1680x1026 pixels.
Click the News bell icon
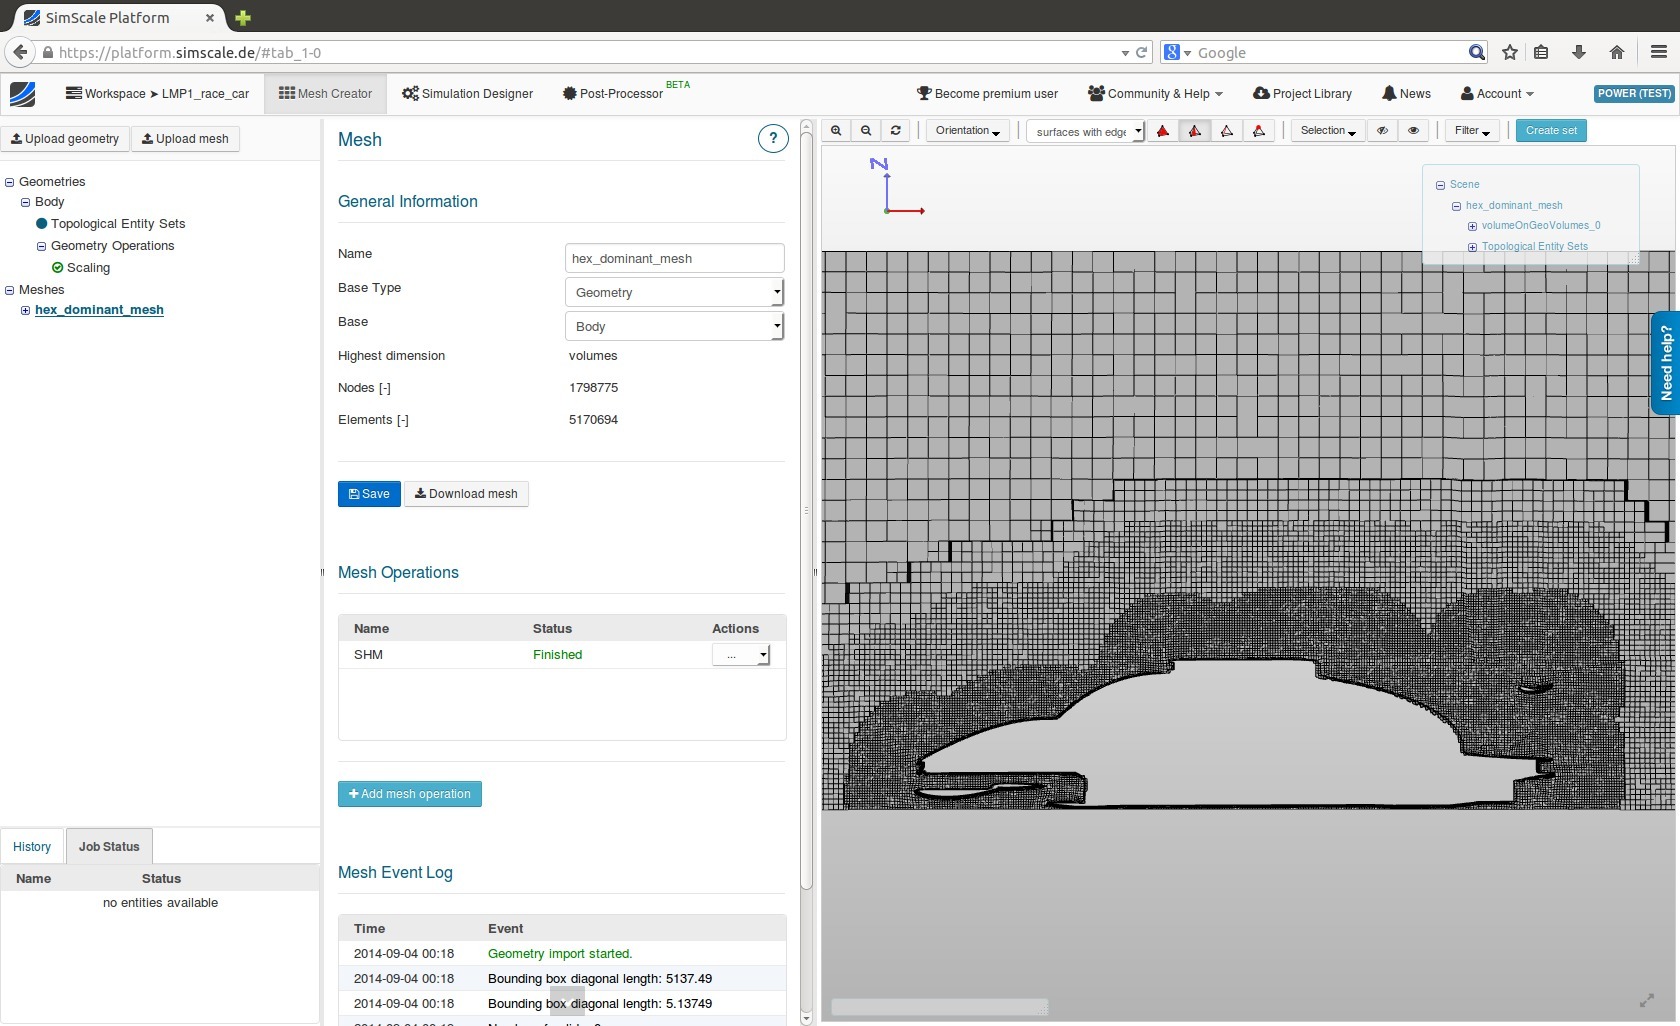1390,93
